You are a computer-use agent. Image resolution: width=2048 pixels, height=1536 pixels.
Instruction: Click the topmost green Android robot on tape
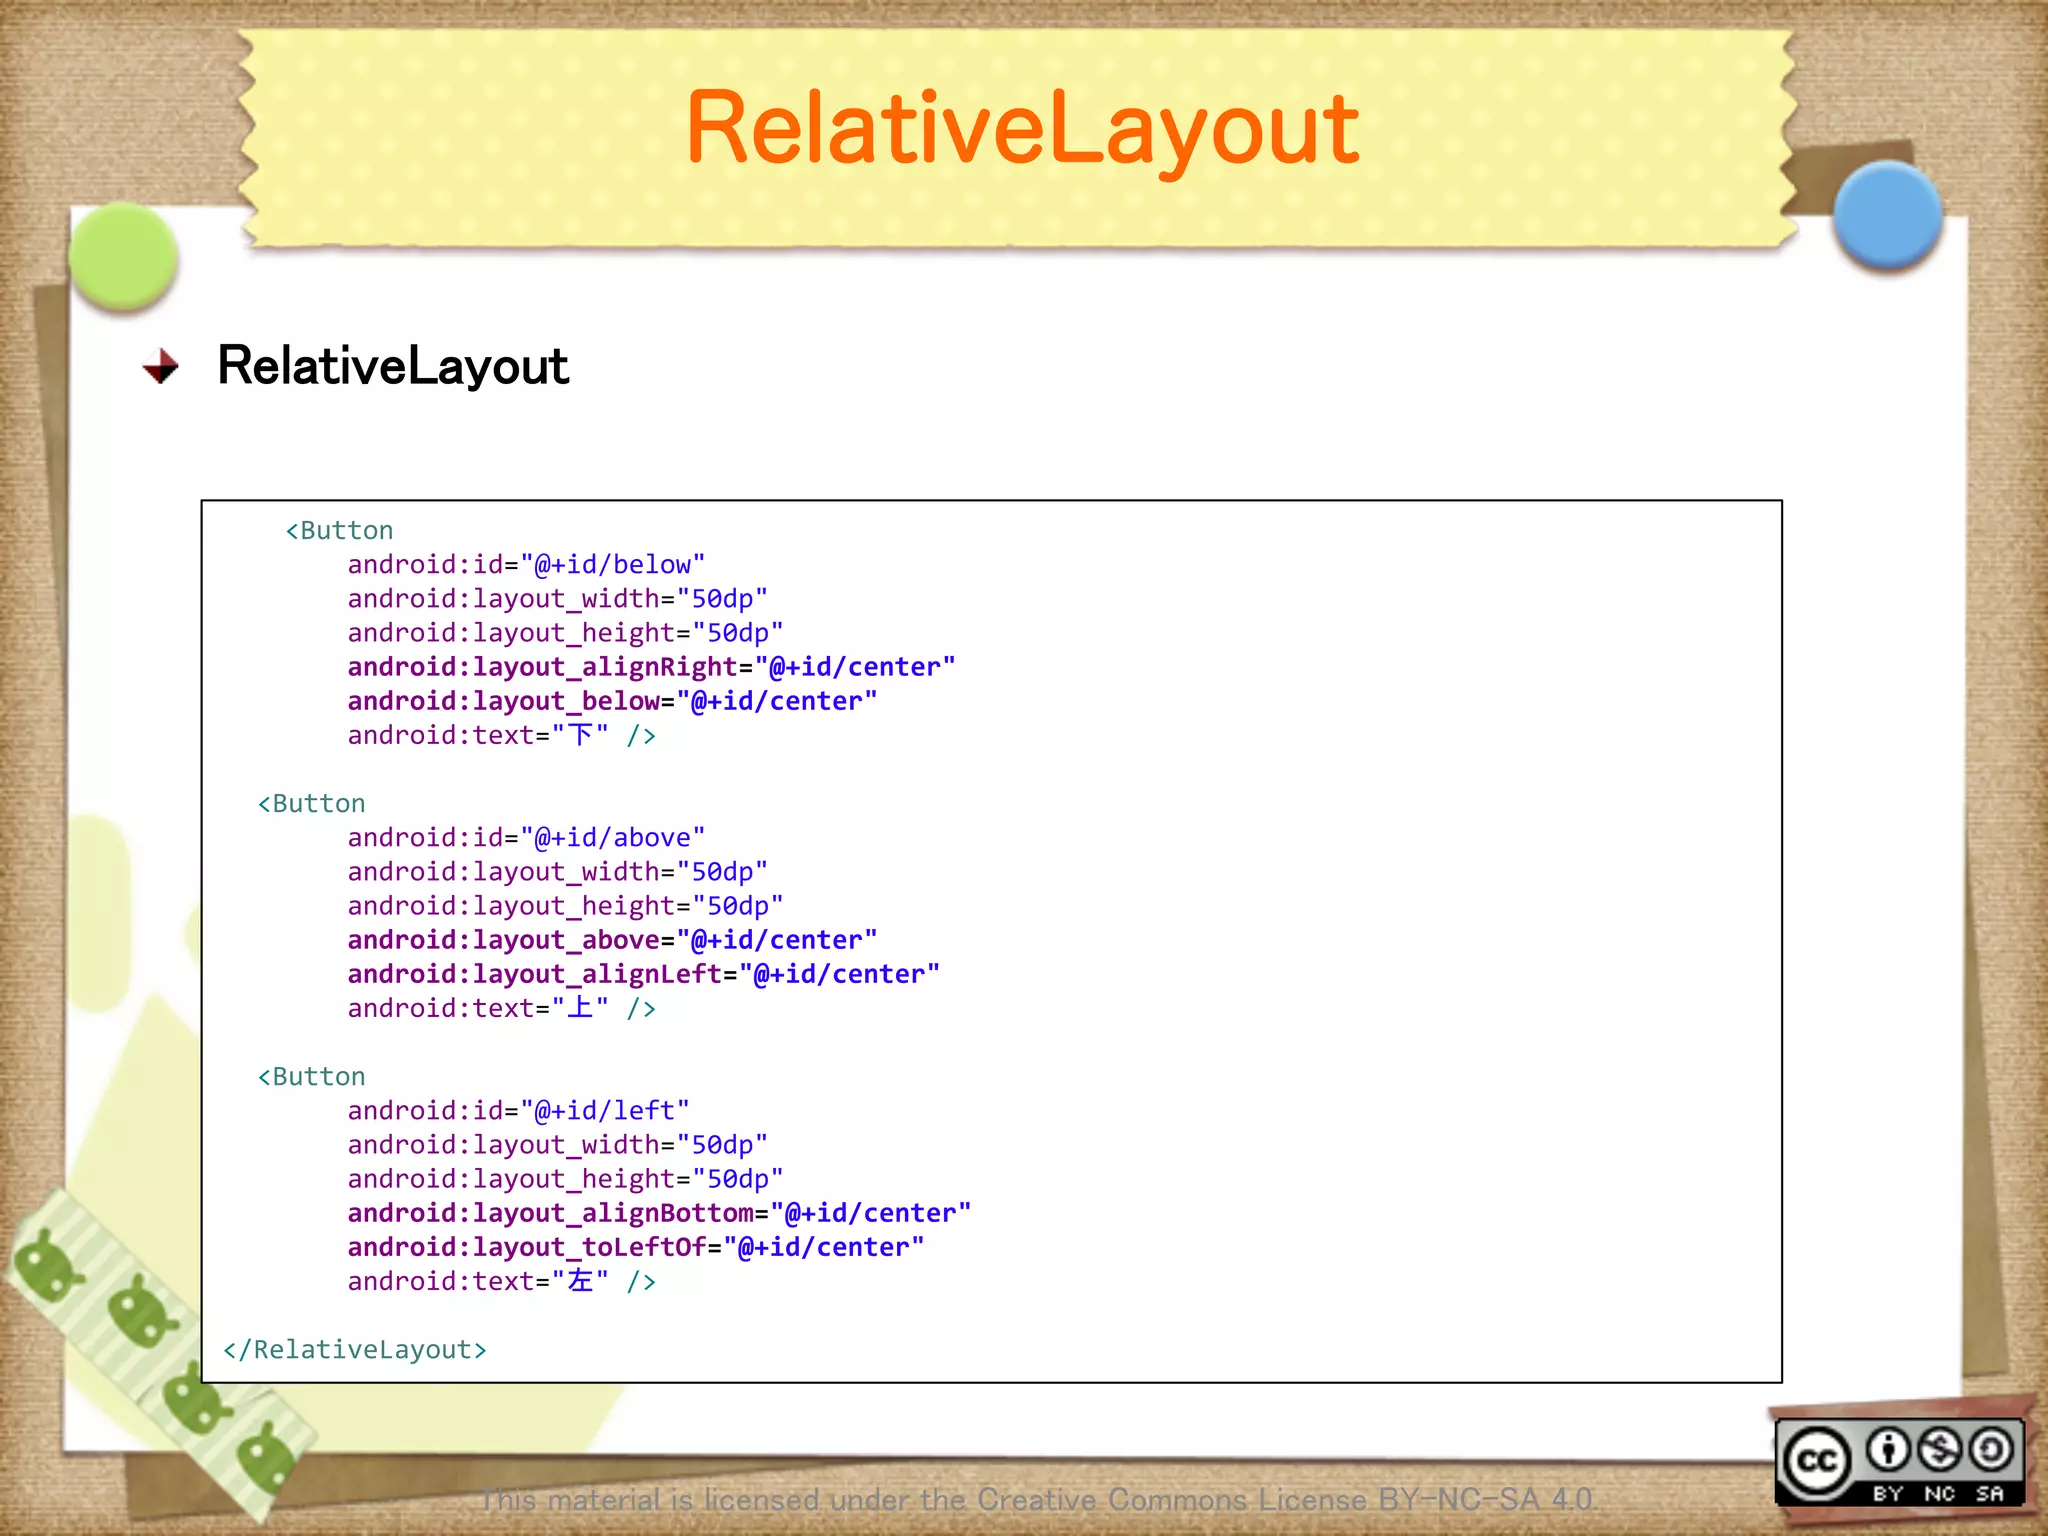[x=45, y=1267]
